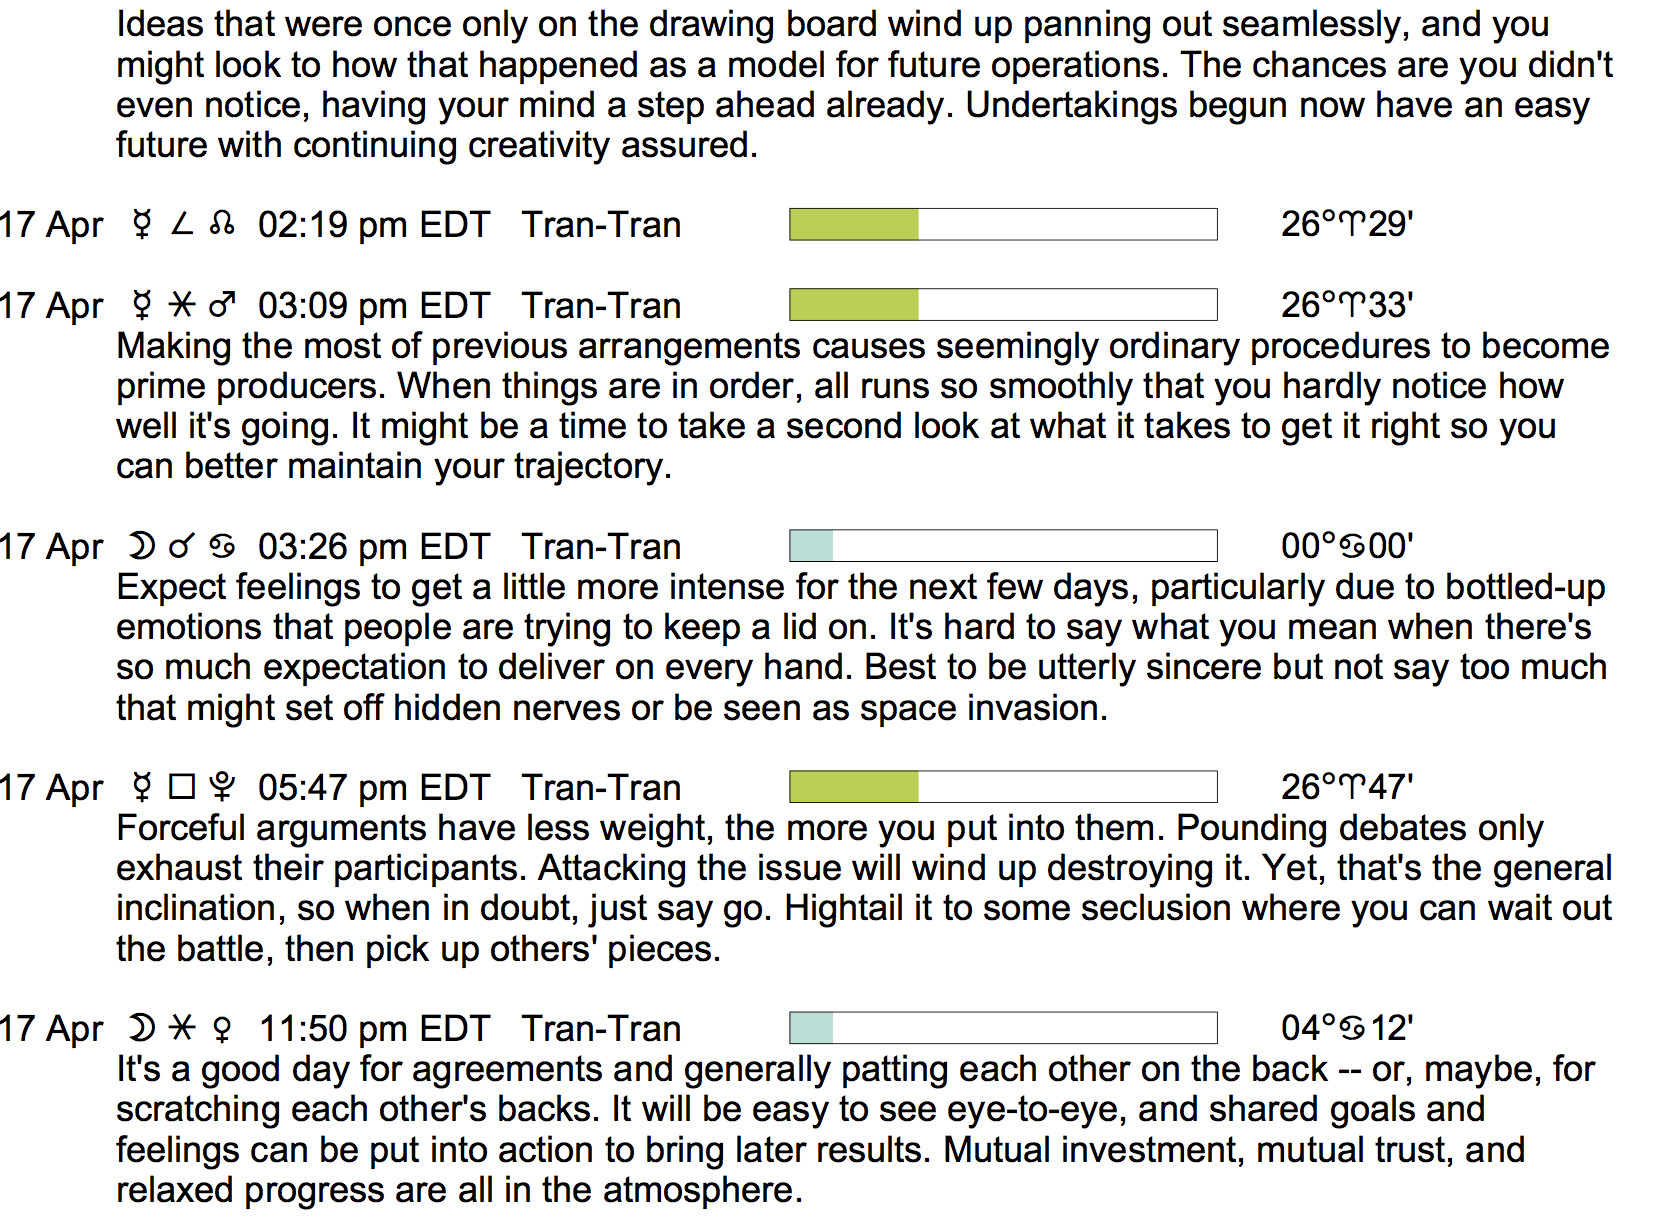Click the teal strength bar for 11:50 pm

[x=811, y=1028]
